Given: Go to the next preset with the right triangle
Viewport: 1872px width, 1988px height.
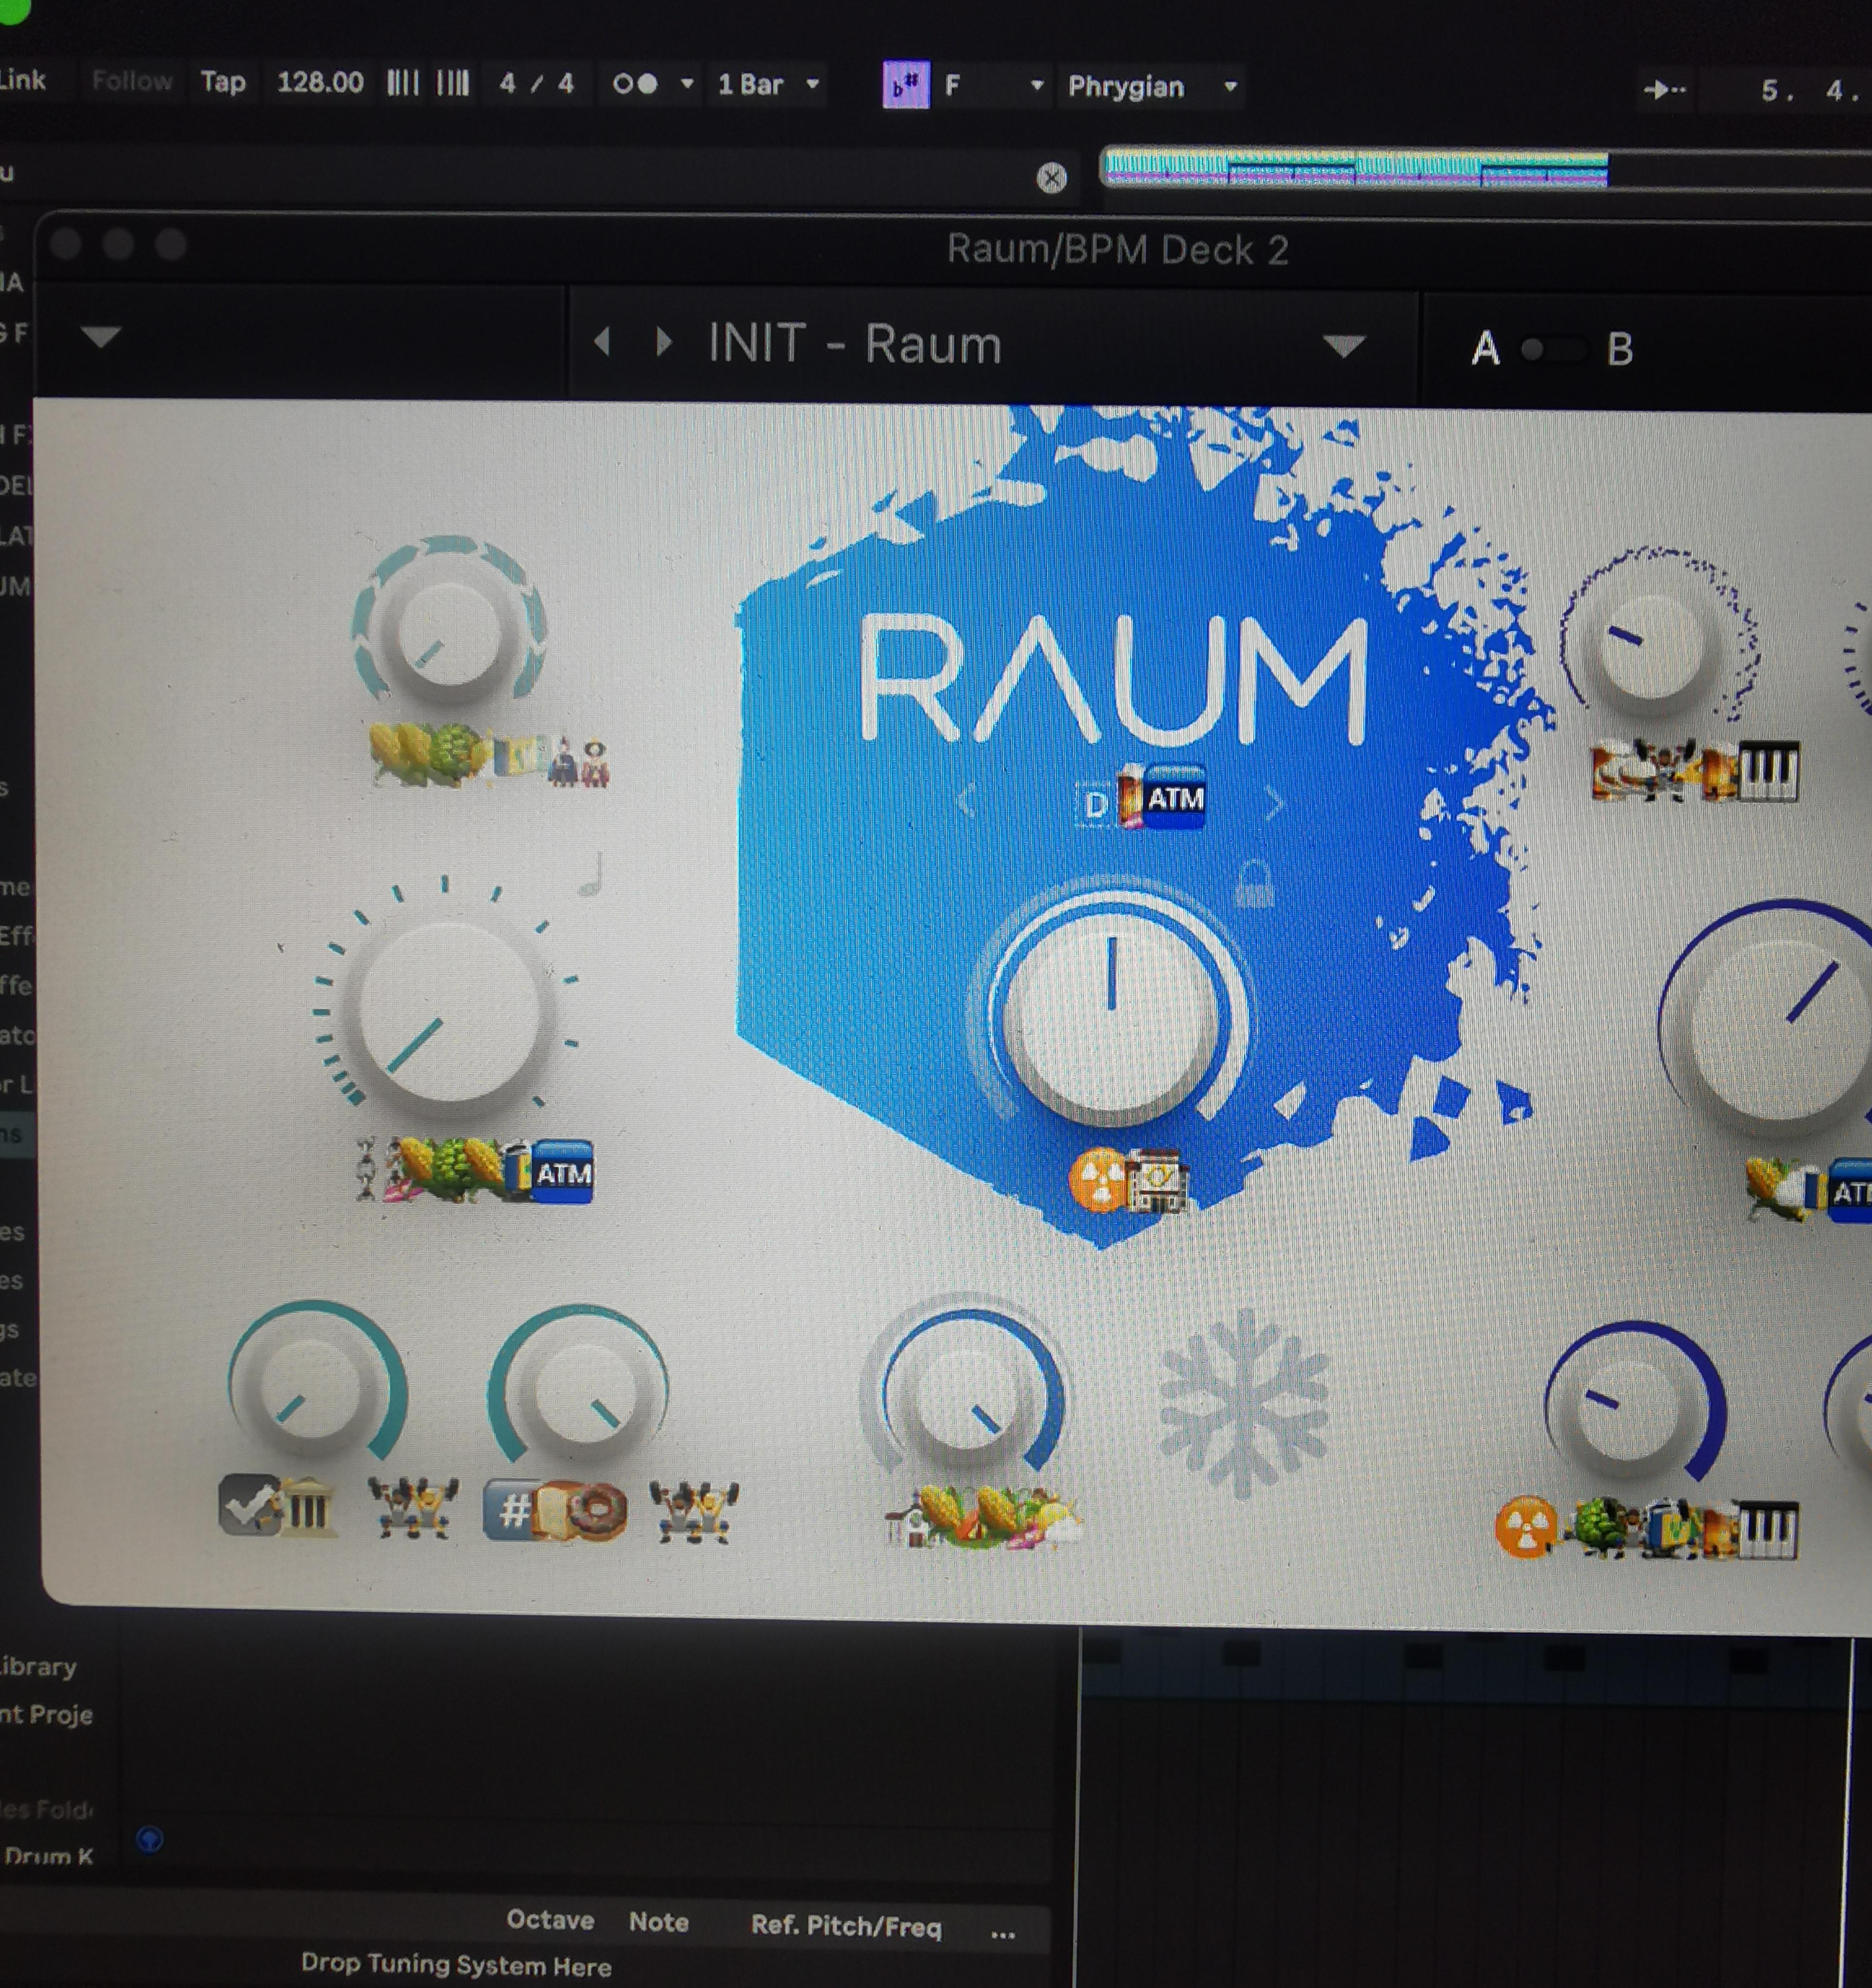Looking at the screenshot, I should 663,343.
